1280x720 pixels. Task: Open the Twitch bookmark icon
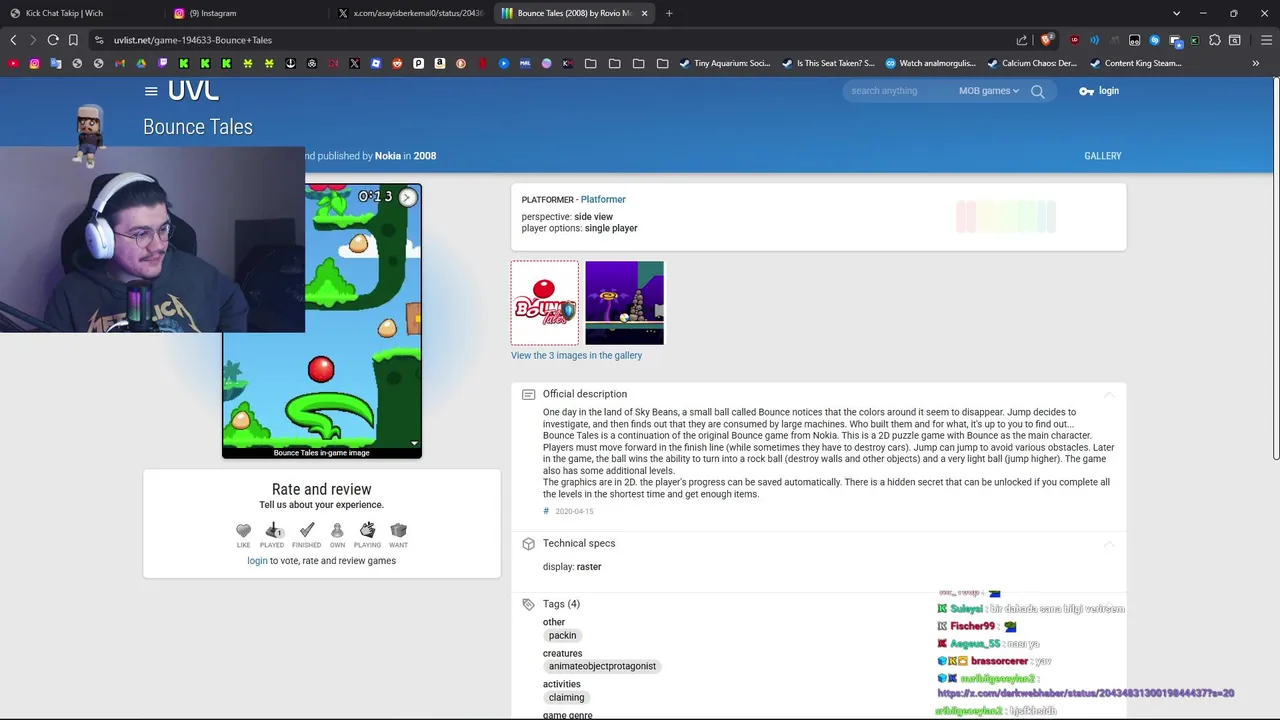(x=163, y=63)
